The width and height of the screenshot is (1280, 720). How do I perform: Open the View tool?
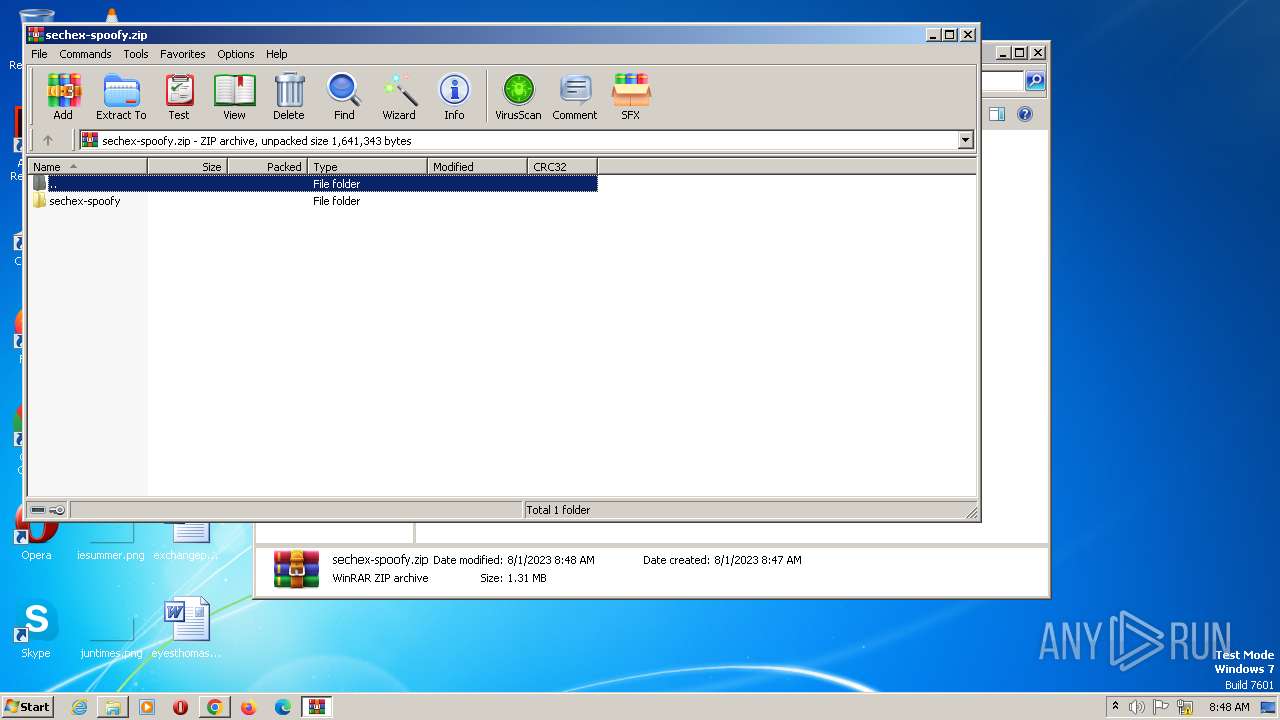pyautogui.click(x=234, y=97)
